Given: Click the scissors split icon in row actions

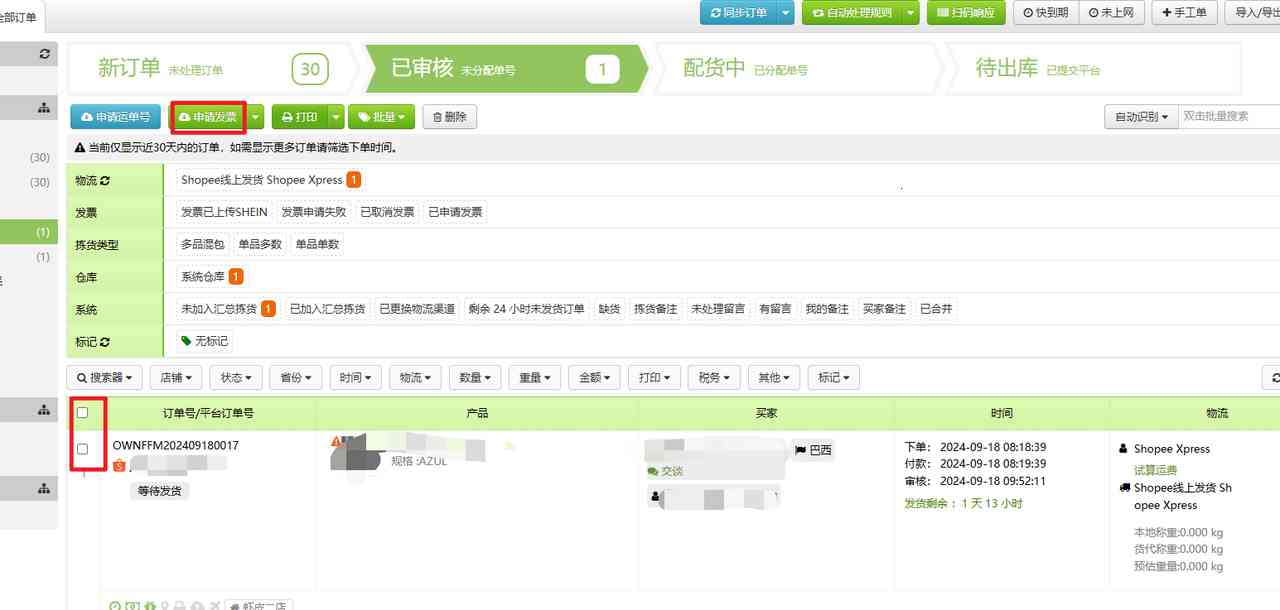Looking at the screenshot, I should pos(213,605).
